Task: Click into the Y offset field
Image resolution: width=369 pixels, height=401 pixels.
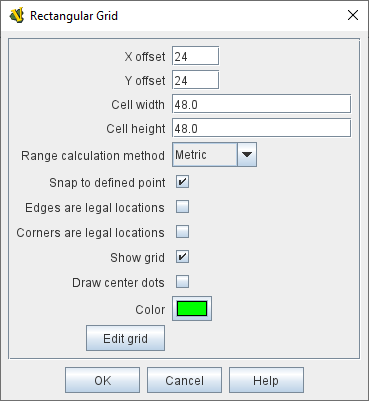Action: pyautogui.click(x=195, y=80)
